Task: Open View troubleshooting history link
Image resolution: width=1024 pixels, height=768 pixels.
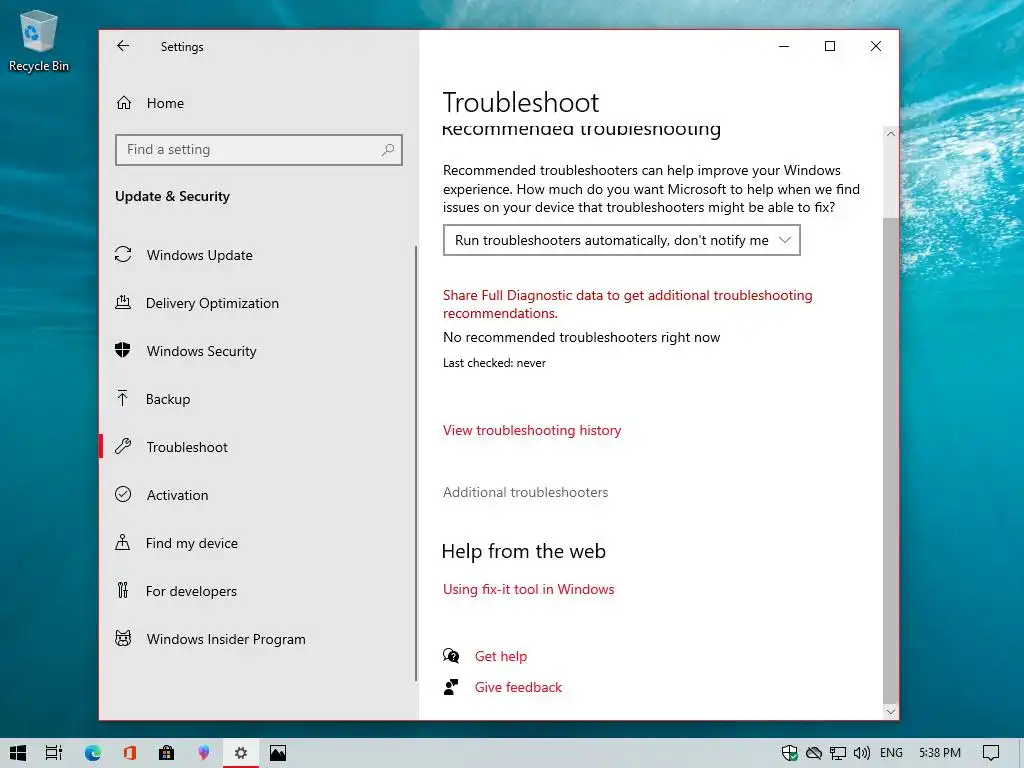Action: [x=532, y=430]
